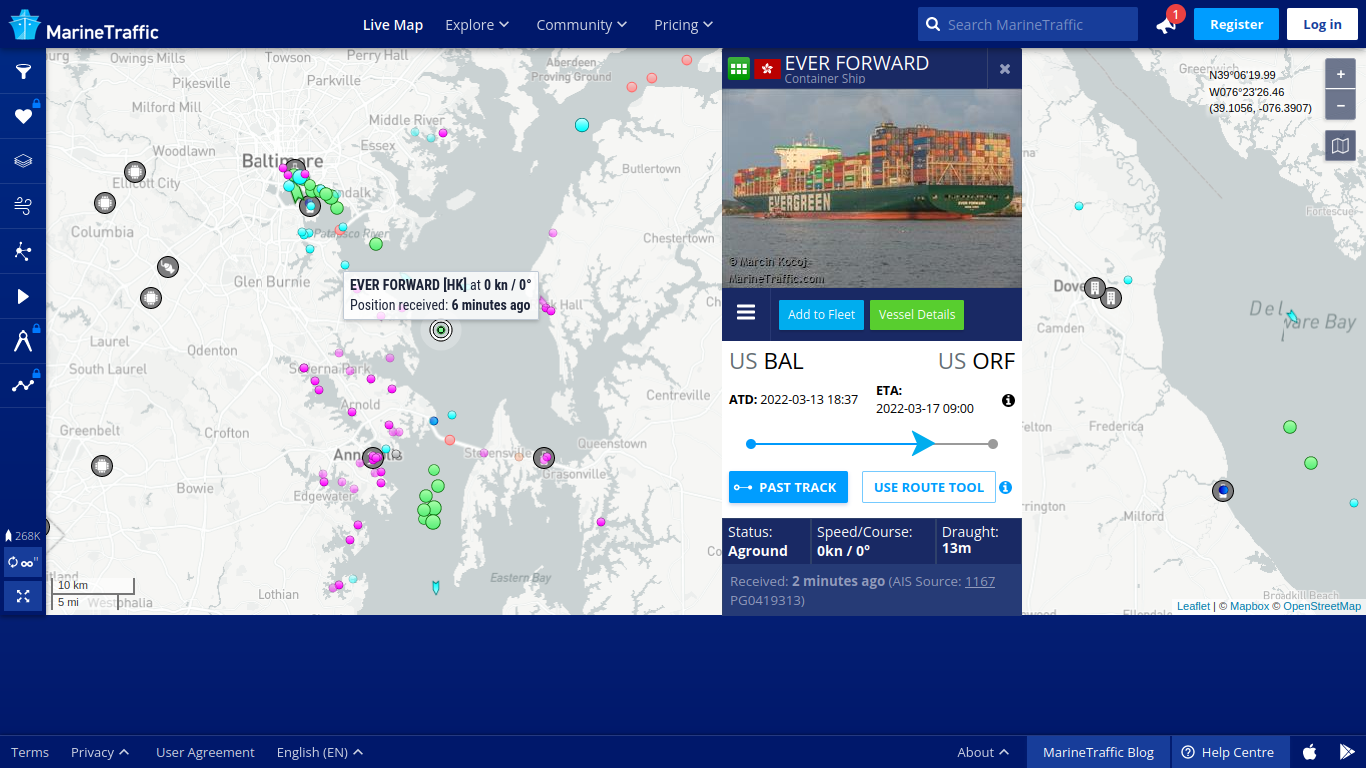
Task: Show the vessel's PAST TRACK
Action: (x=788, y=487)
